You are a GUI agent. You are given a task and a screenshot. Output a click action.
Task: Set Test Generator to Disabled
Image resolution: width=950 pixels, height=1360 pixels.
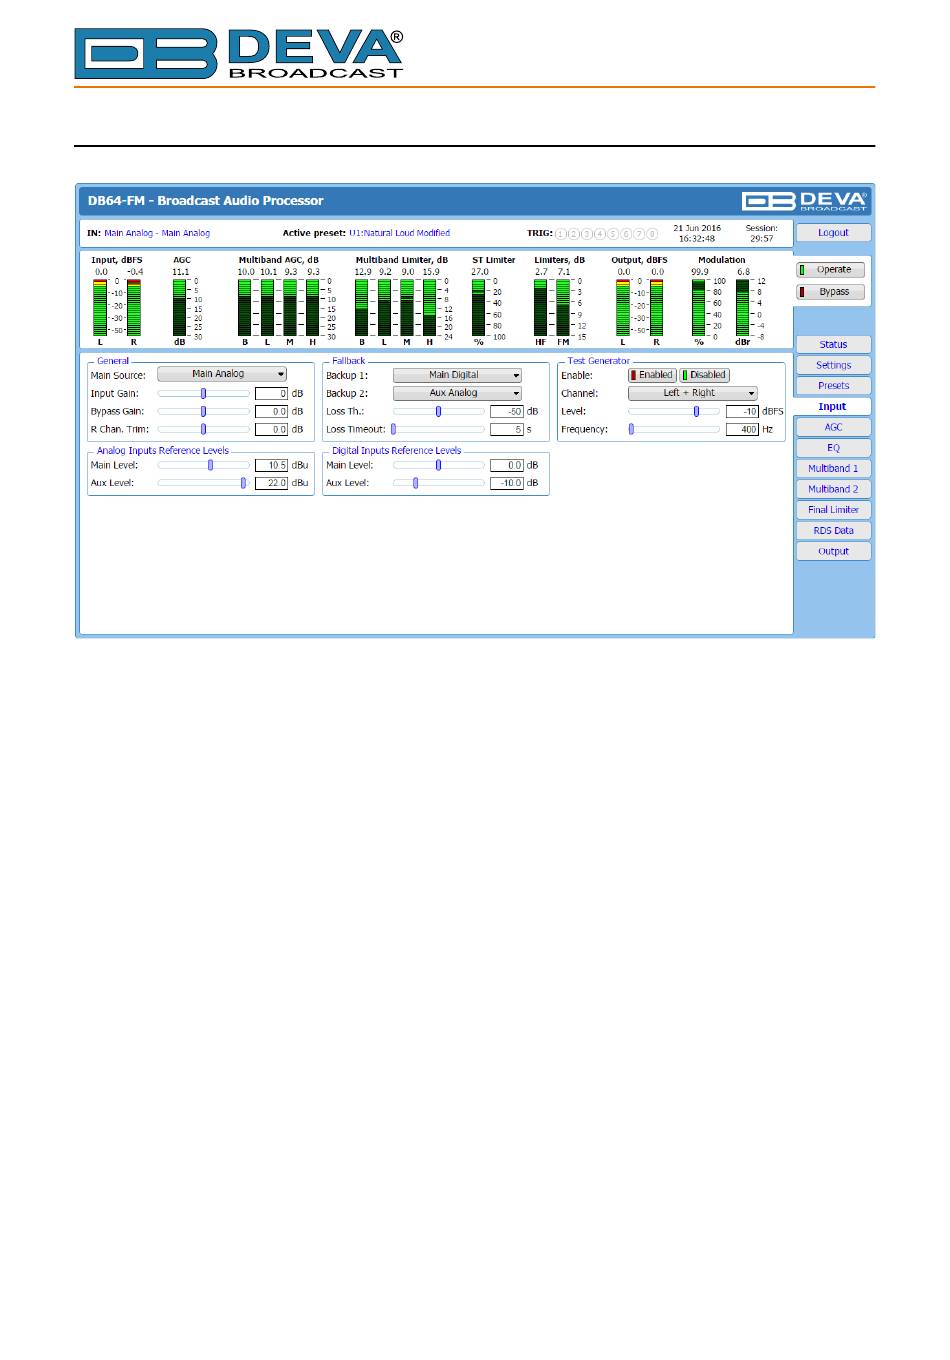pyautogui.click(x=704, y=375)
